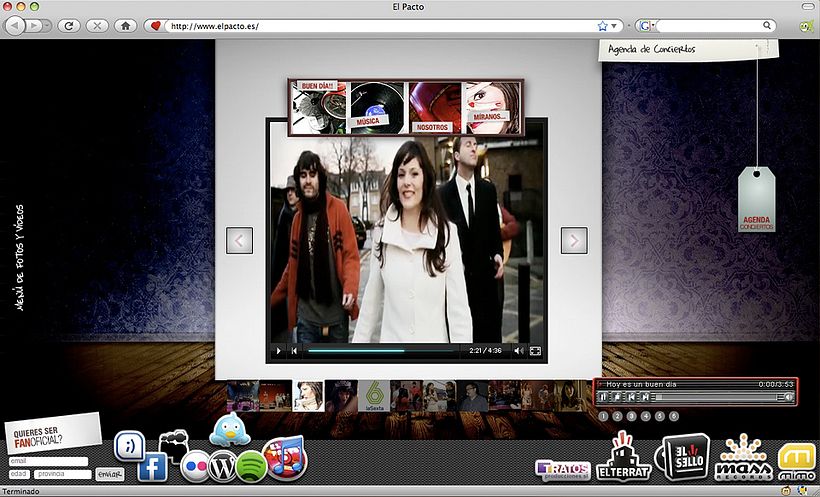Click the edad input field
The height and width of the screenshot is (497, 820).
click(x=19, y=474)
